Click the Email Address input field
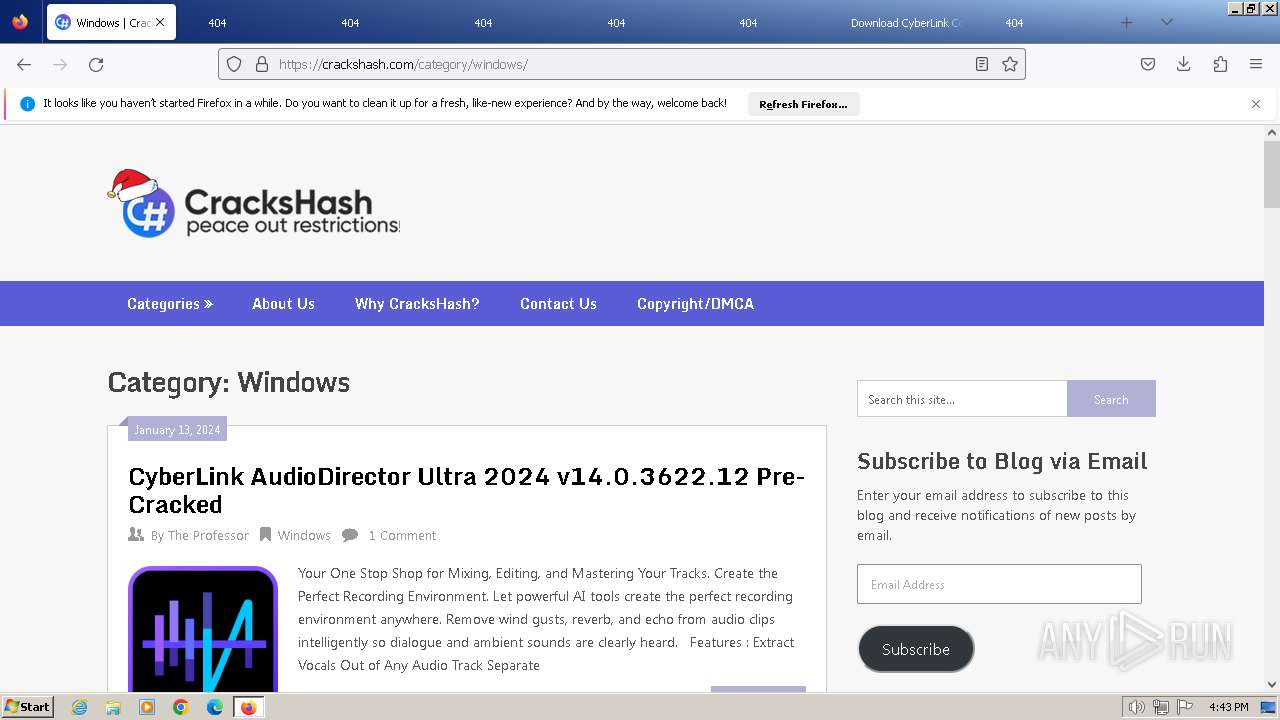 999,584
